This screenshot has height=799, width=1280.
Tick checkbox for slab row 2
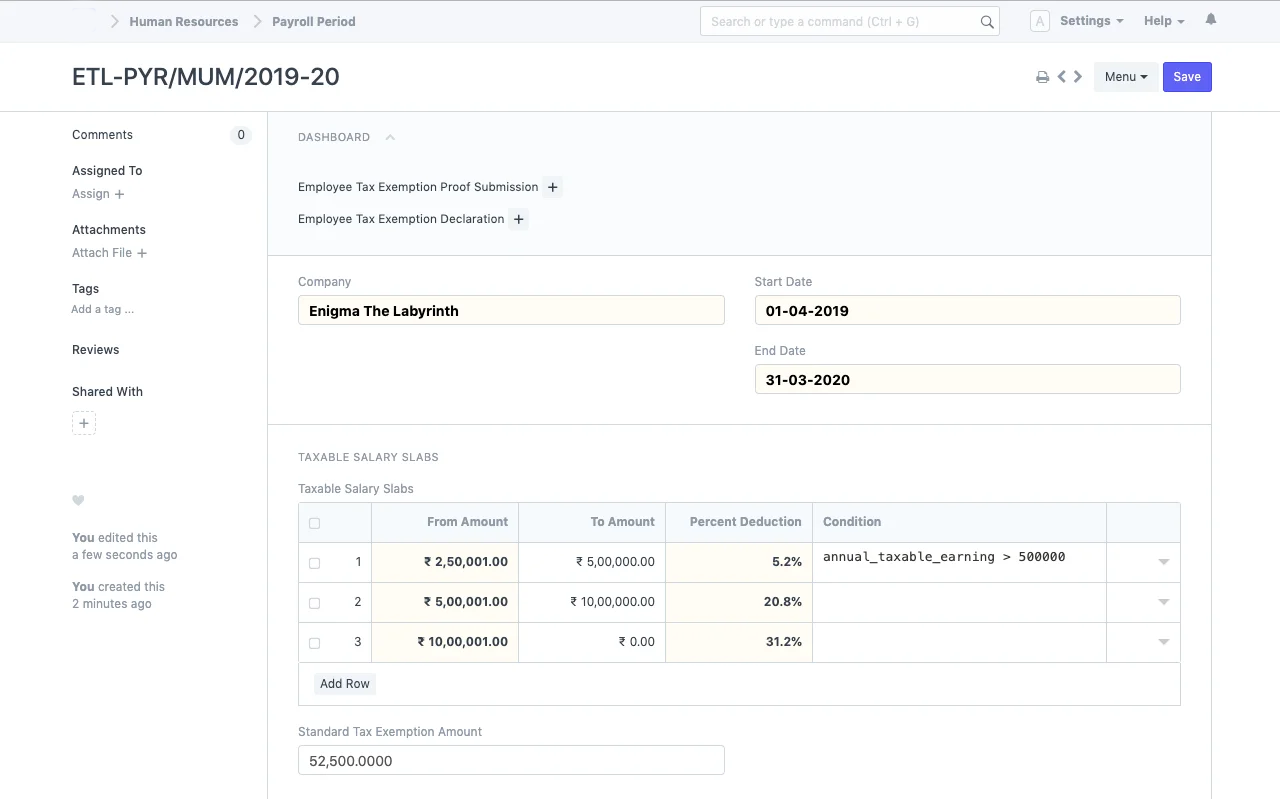(x=314, y=603)
